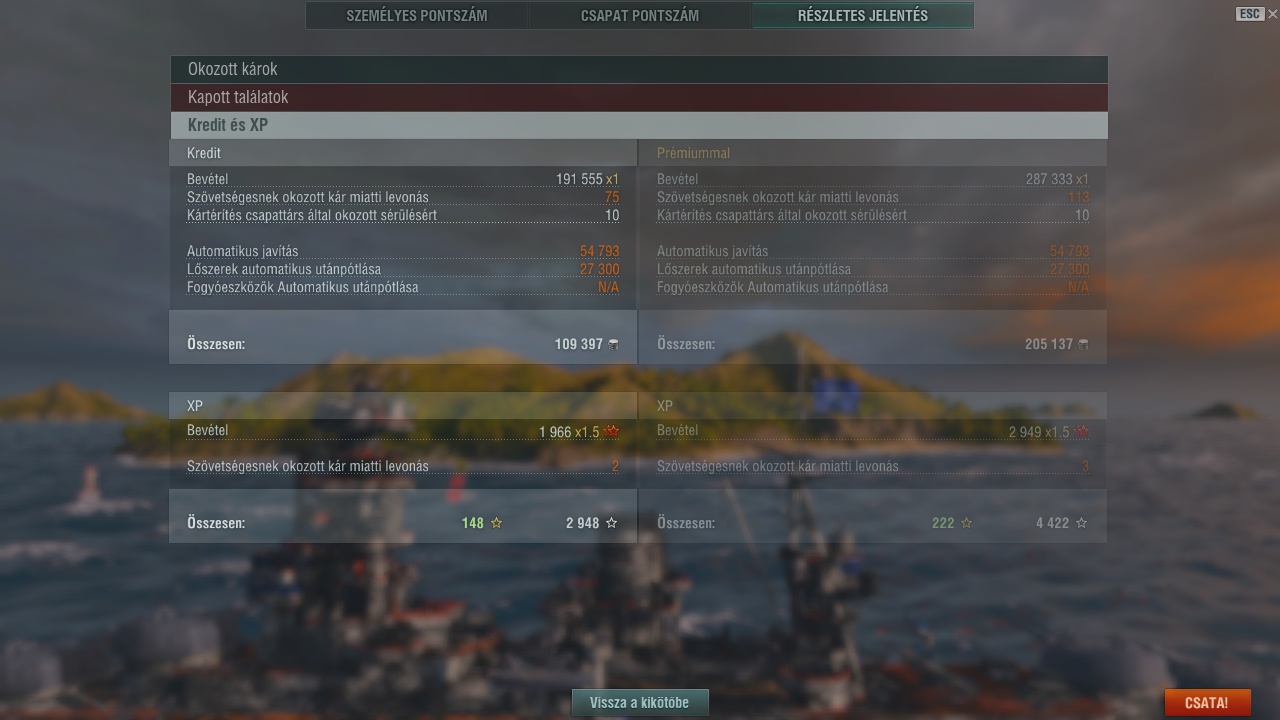Click the Bevétel credit value 191 555

click(x=579, y=179)
